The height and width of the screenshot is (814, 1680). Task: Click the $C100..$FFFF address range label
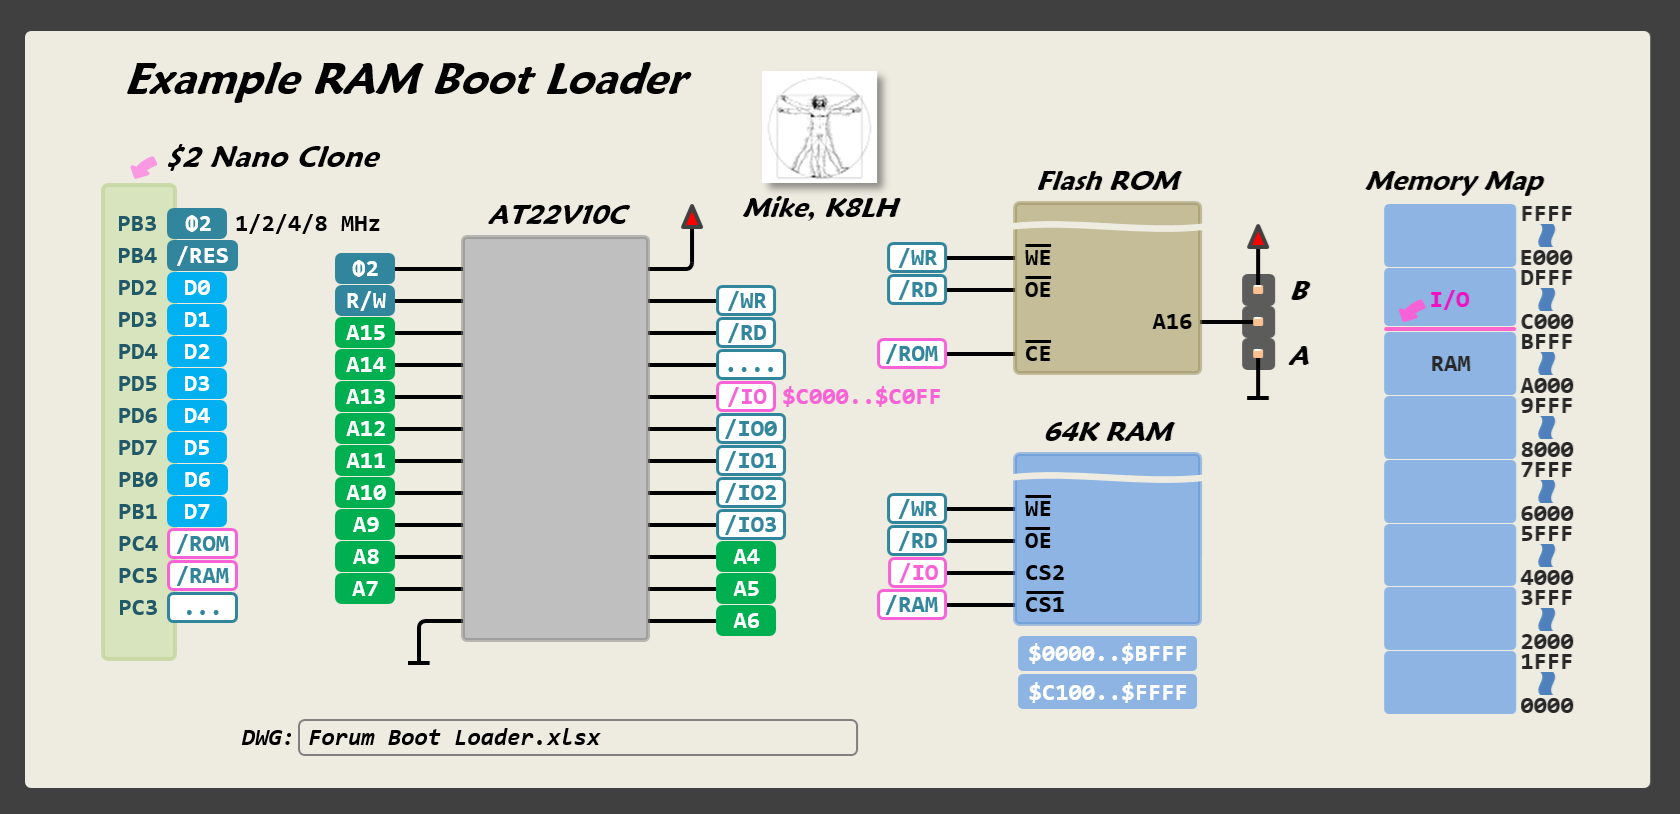point(1107,692)
